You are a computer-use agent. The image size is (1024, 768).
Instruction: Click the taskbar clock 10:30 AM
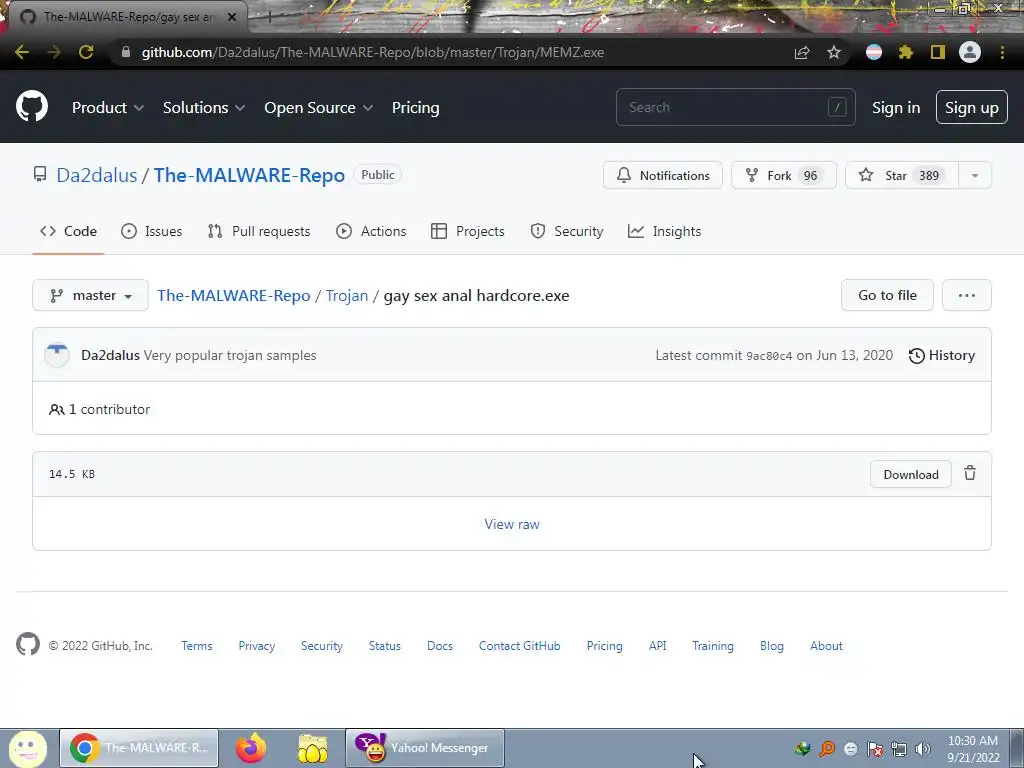click(972, 741)
